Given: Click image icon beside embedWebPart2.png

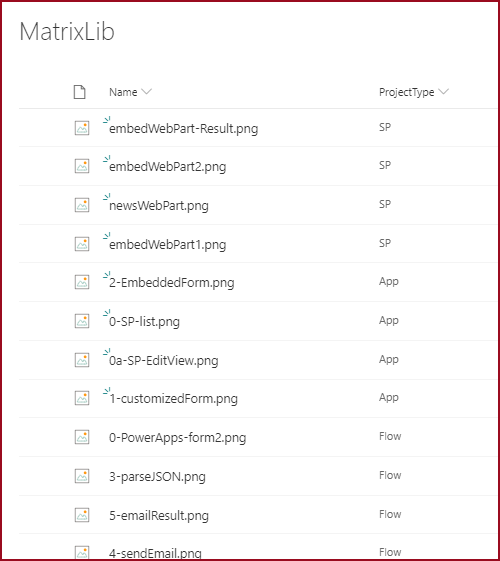Looking at the screenshot, I should coord(82,166).
